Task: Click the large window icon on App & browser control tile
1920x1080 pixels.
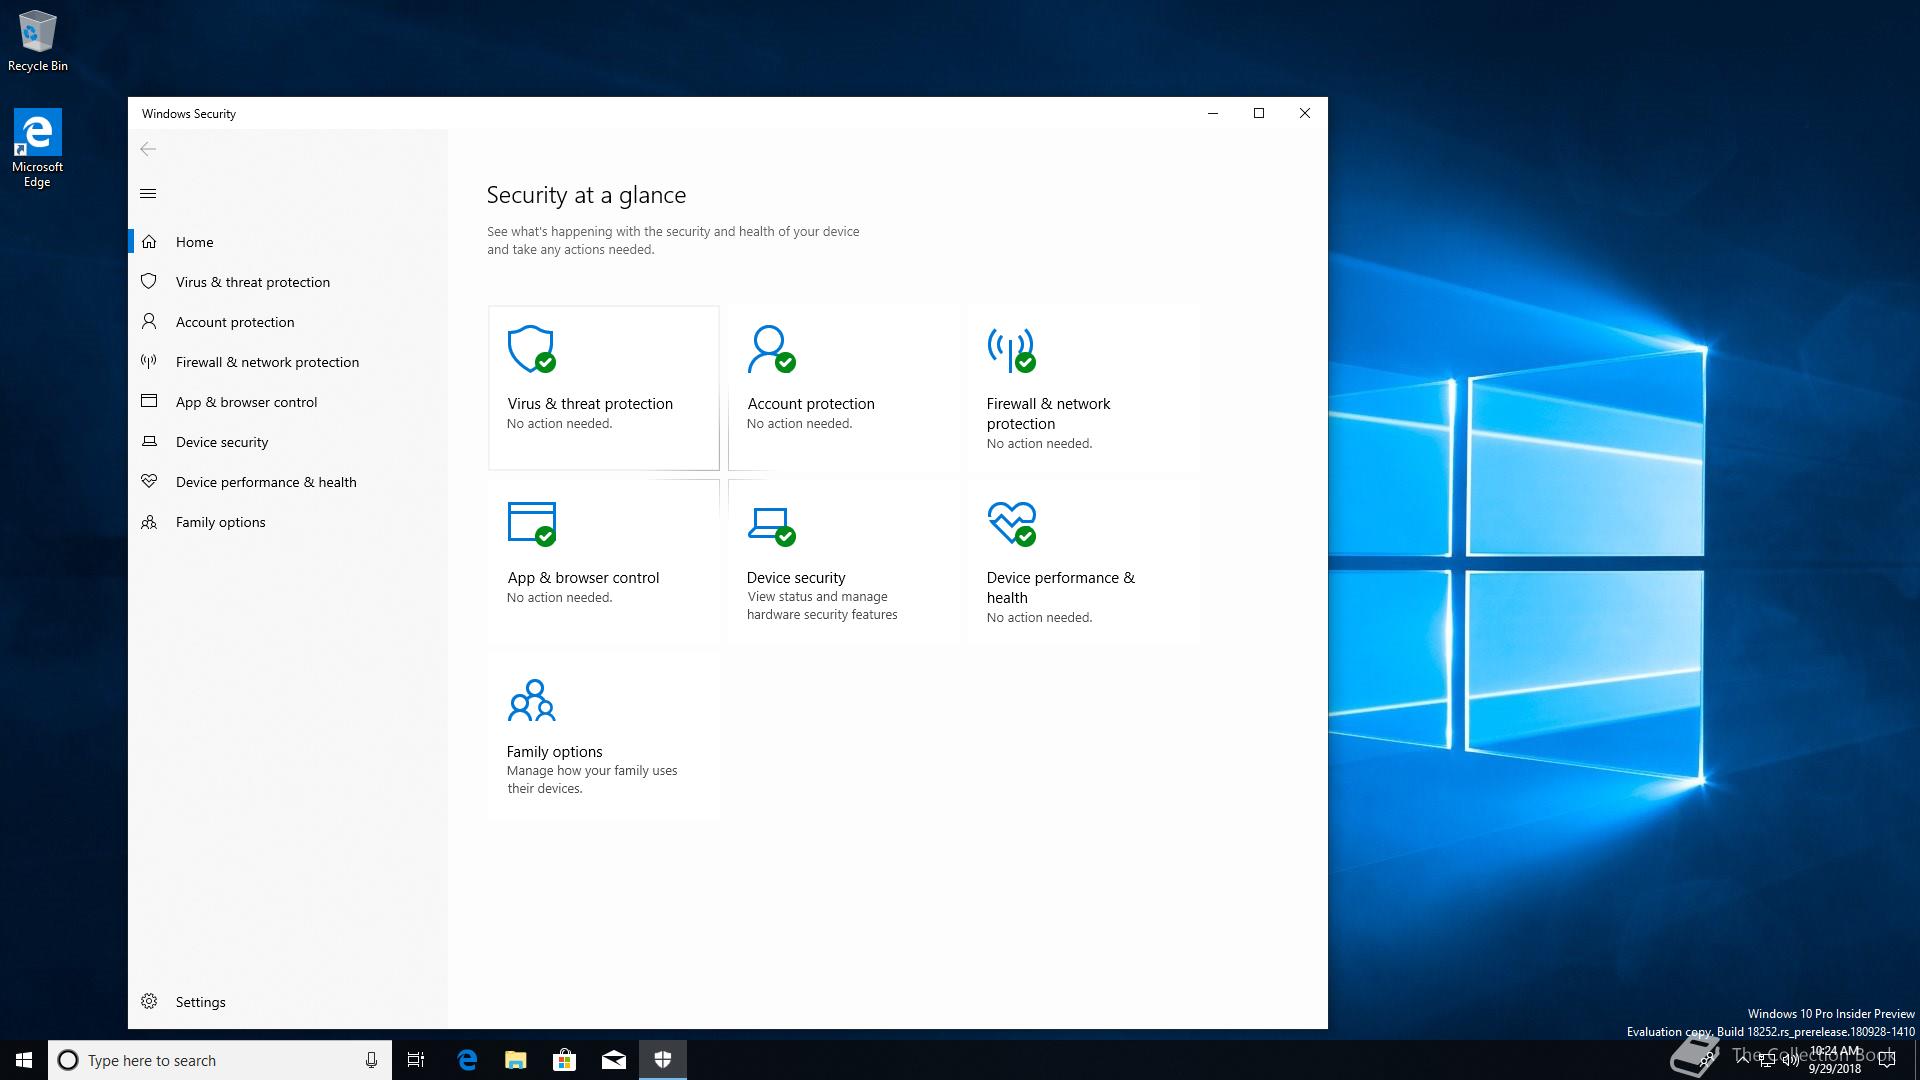Action: (531, 523)
